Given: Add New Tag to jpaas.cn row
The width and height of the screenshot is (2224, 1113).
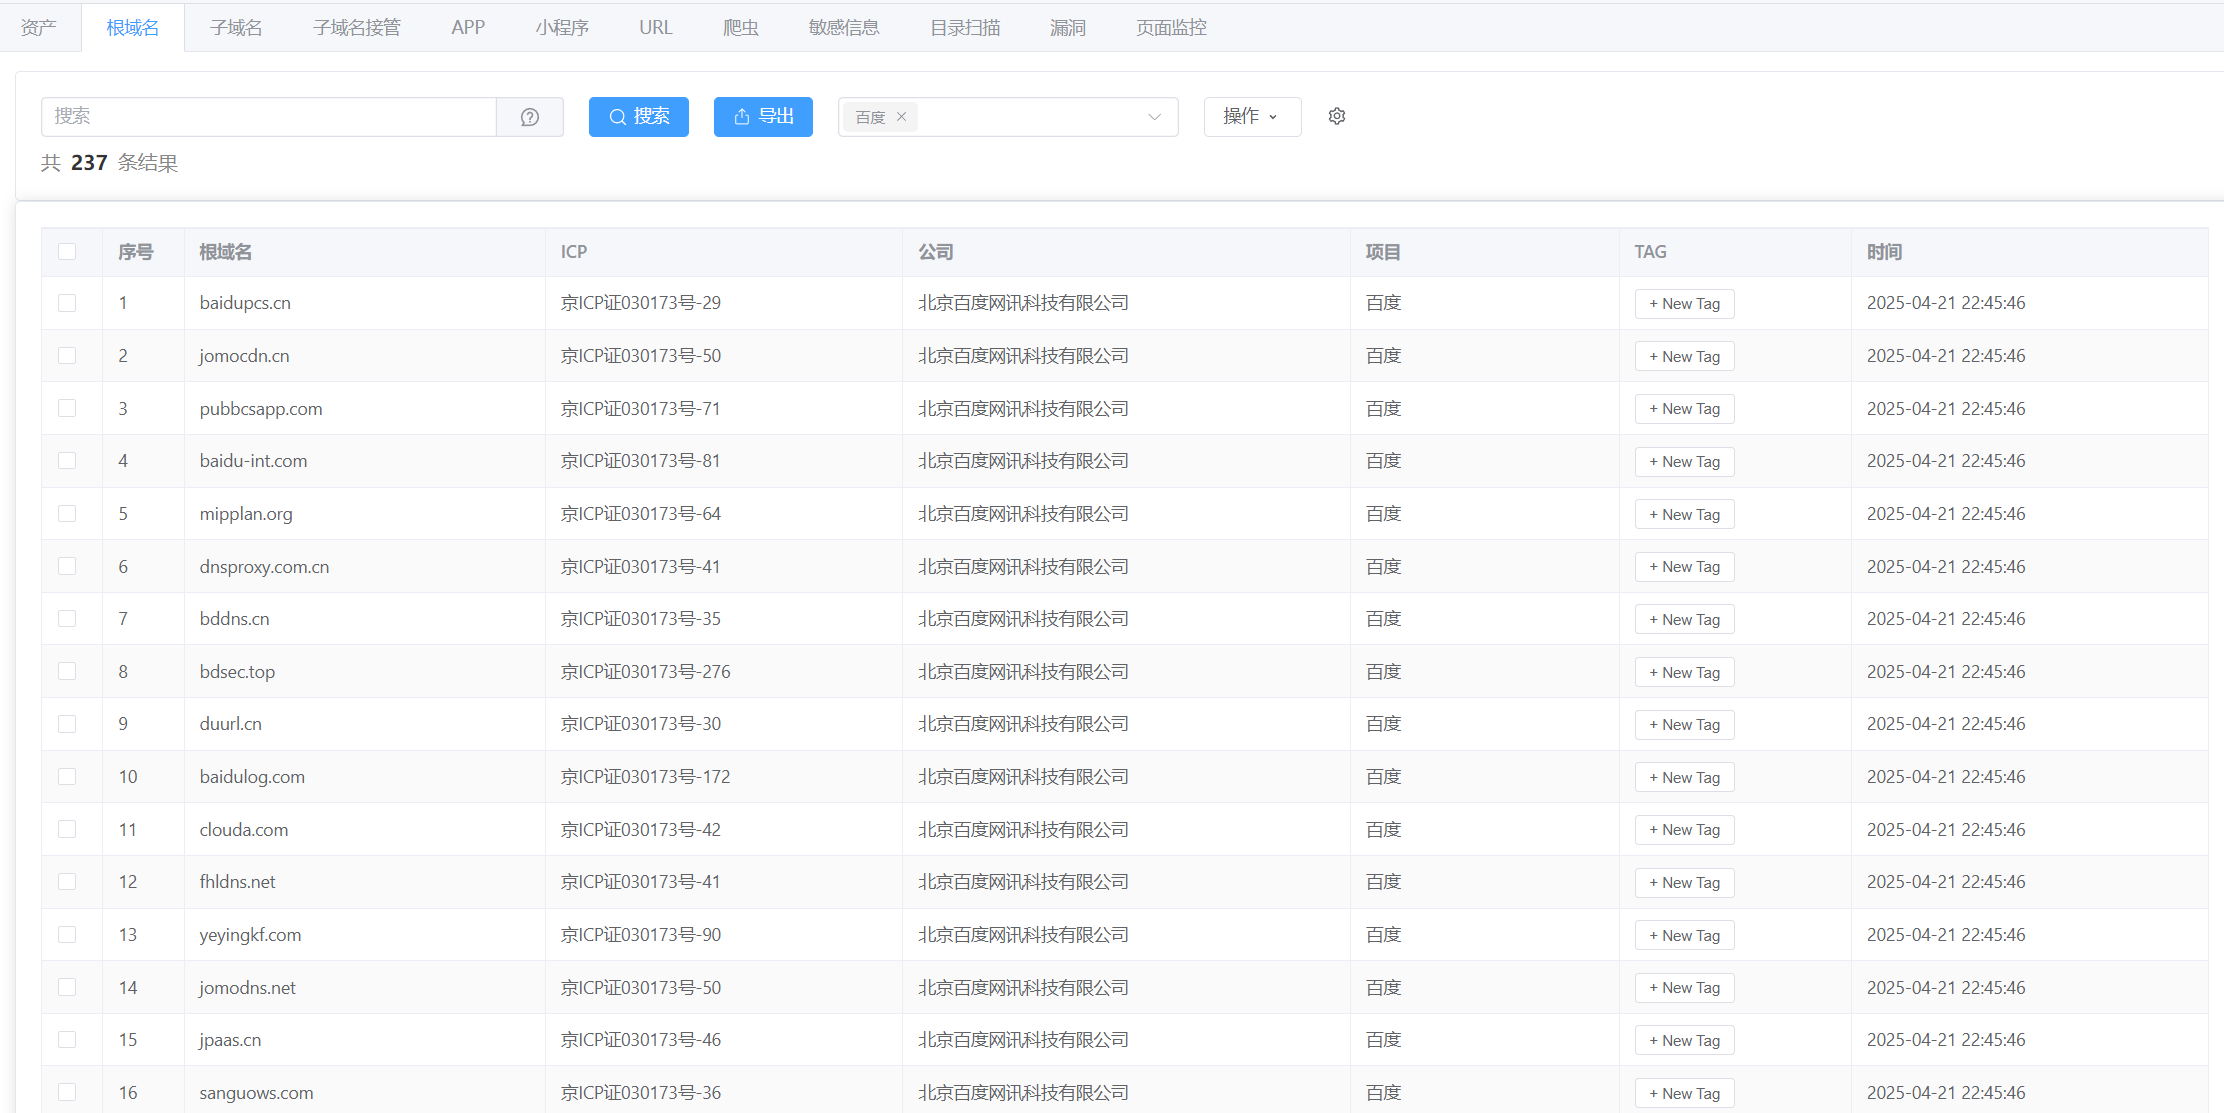Looking at the screenshot, I should point(1684,1040).
